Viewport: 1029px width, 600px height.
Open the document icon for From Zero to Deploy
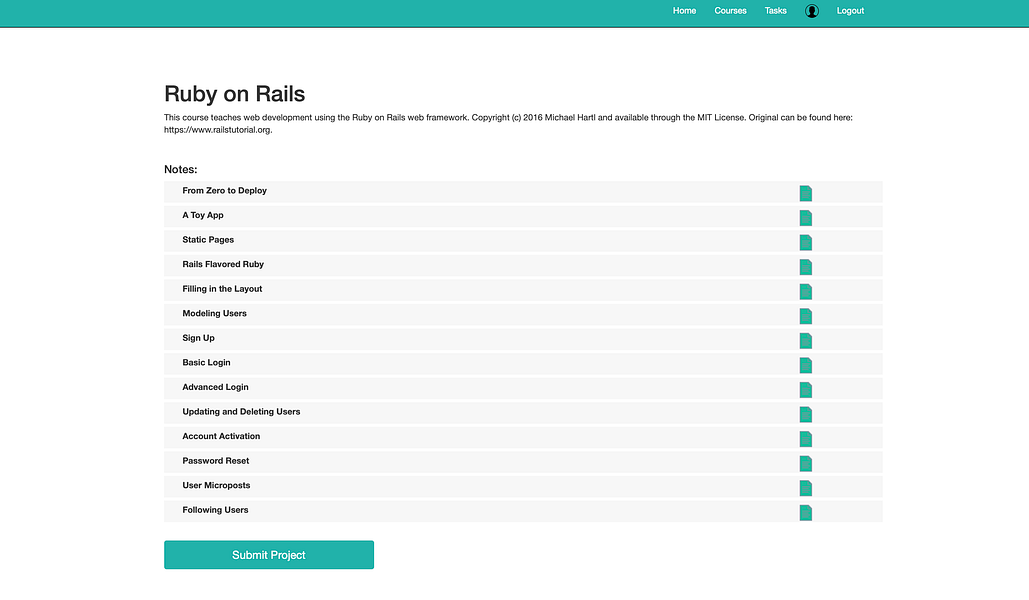[x=806, y=193]
